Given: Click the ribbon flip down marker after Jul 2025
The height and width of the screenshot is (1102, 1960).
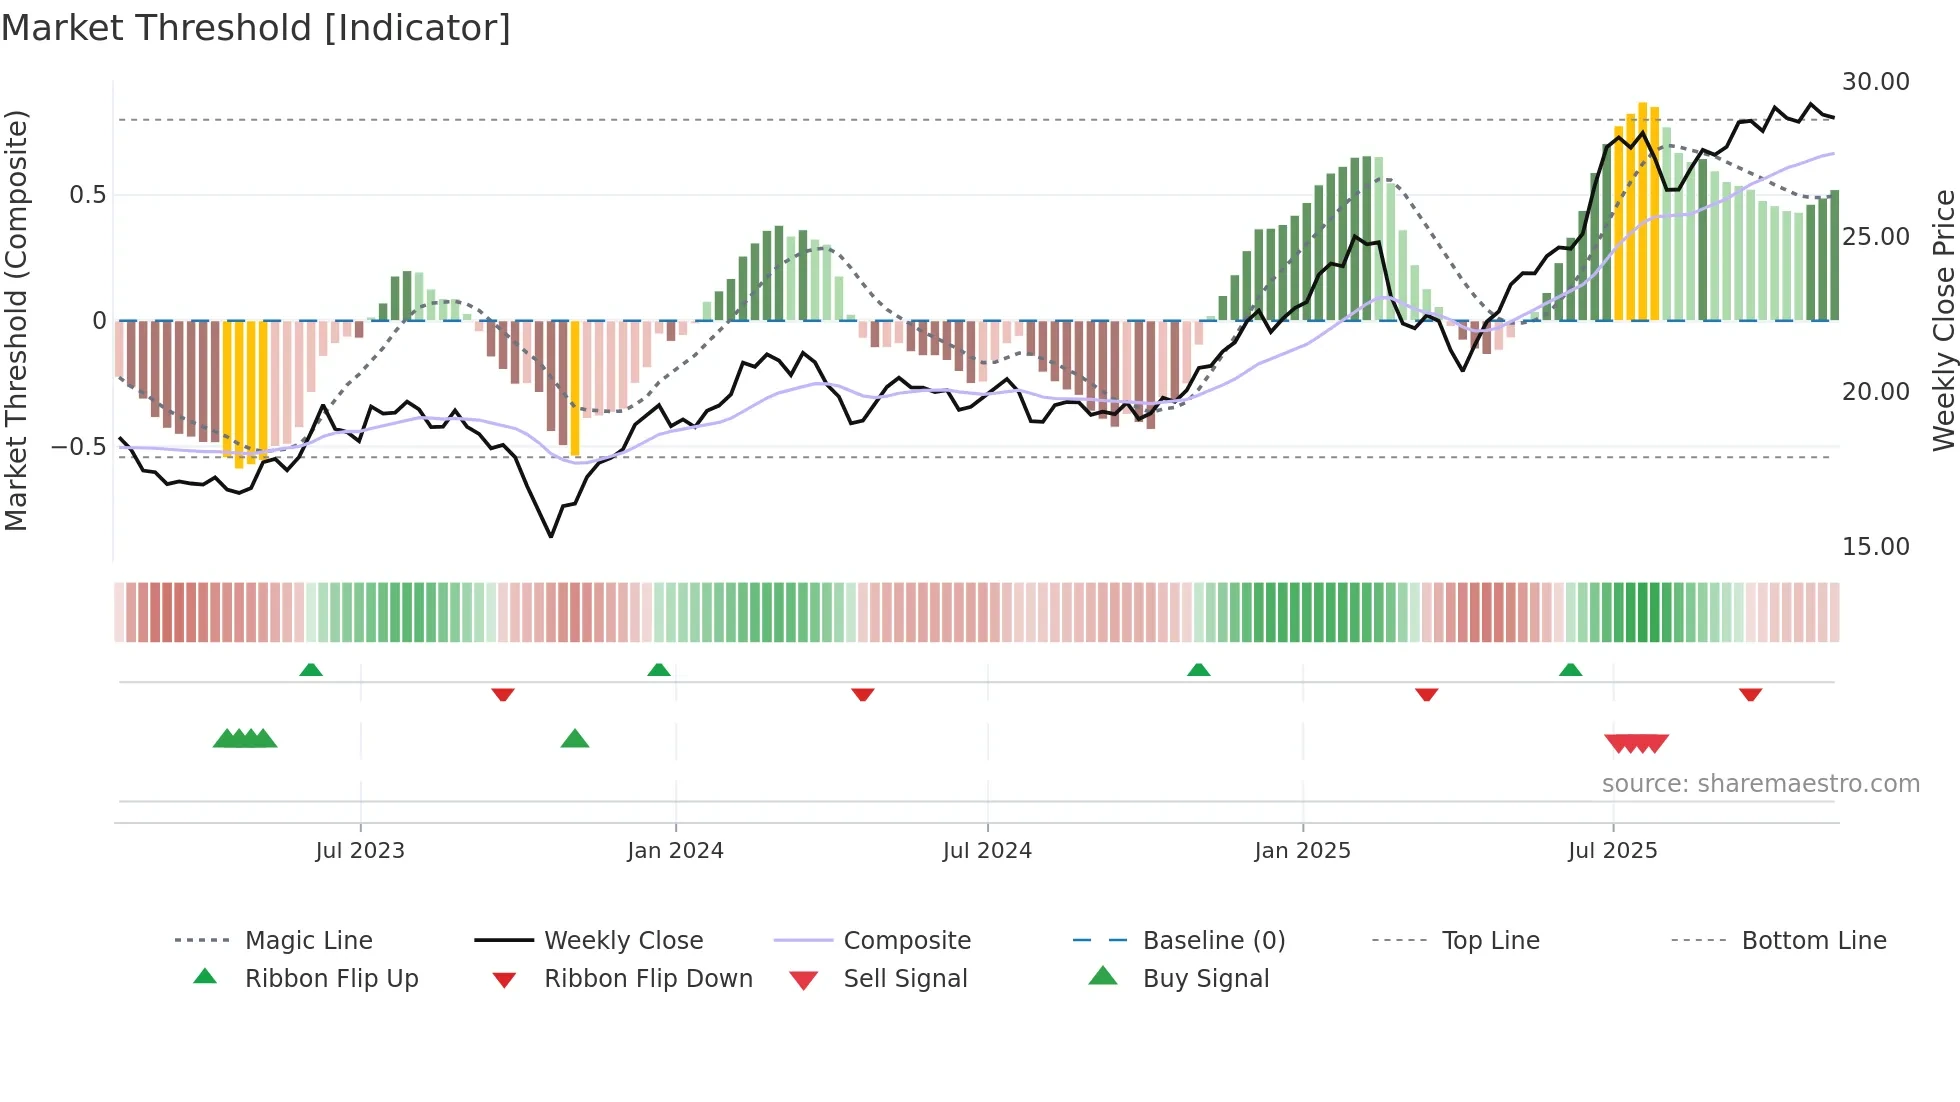Looking at the screenshot, I should click(x=1750, y=694).
